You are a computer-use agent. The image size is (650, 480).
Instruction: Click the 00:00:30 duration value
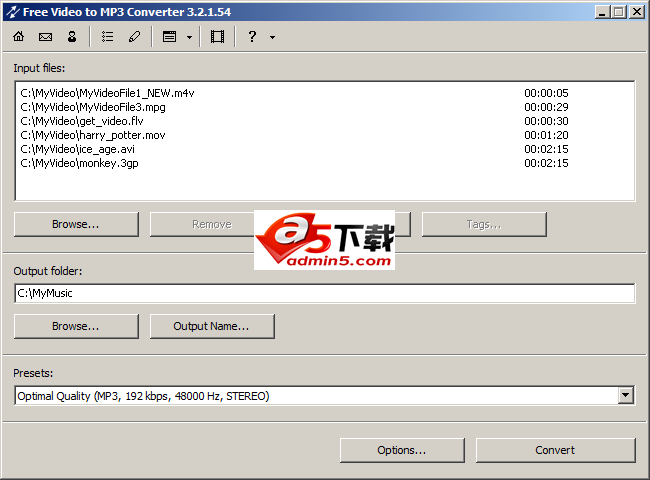pos(546,121)
